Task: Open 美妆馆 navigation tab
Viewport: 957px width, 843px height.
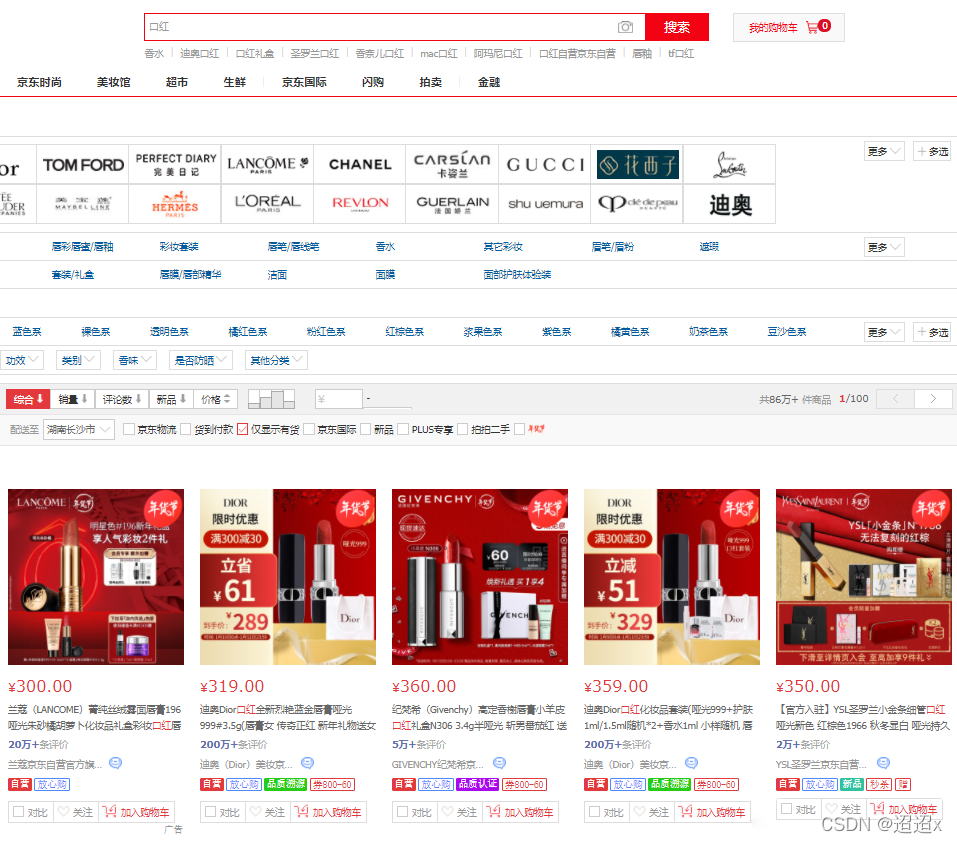Action: [114, 82]
